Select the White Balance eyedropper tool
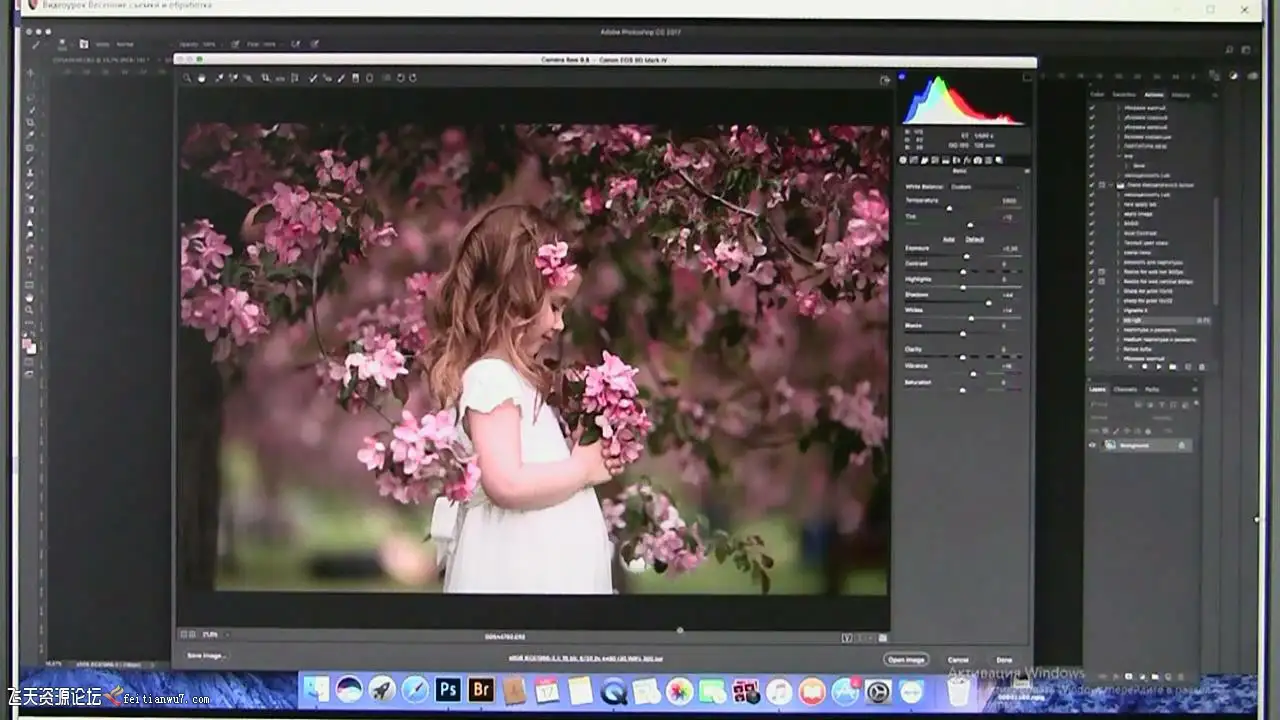 (x=219, y=78)
